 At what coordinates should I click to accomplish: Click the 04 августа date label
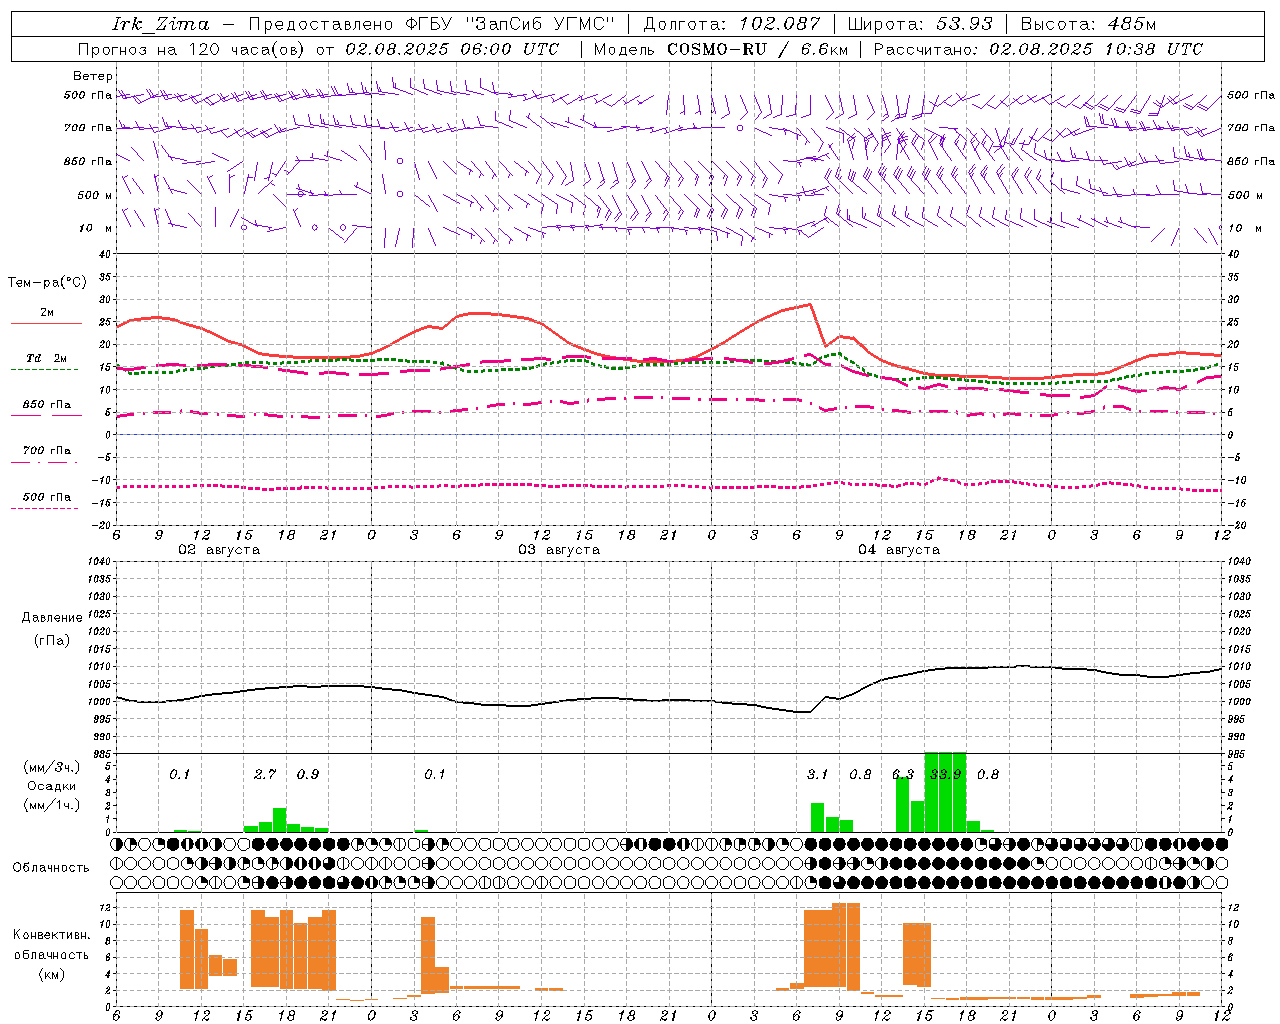(x=899, y=550)
